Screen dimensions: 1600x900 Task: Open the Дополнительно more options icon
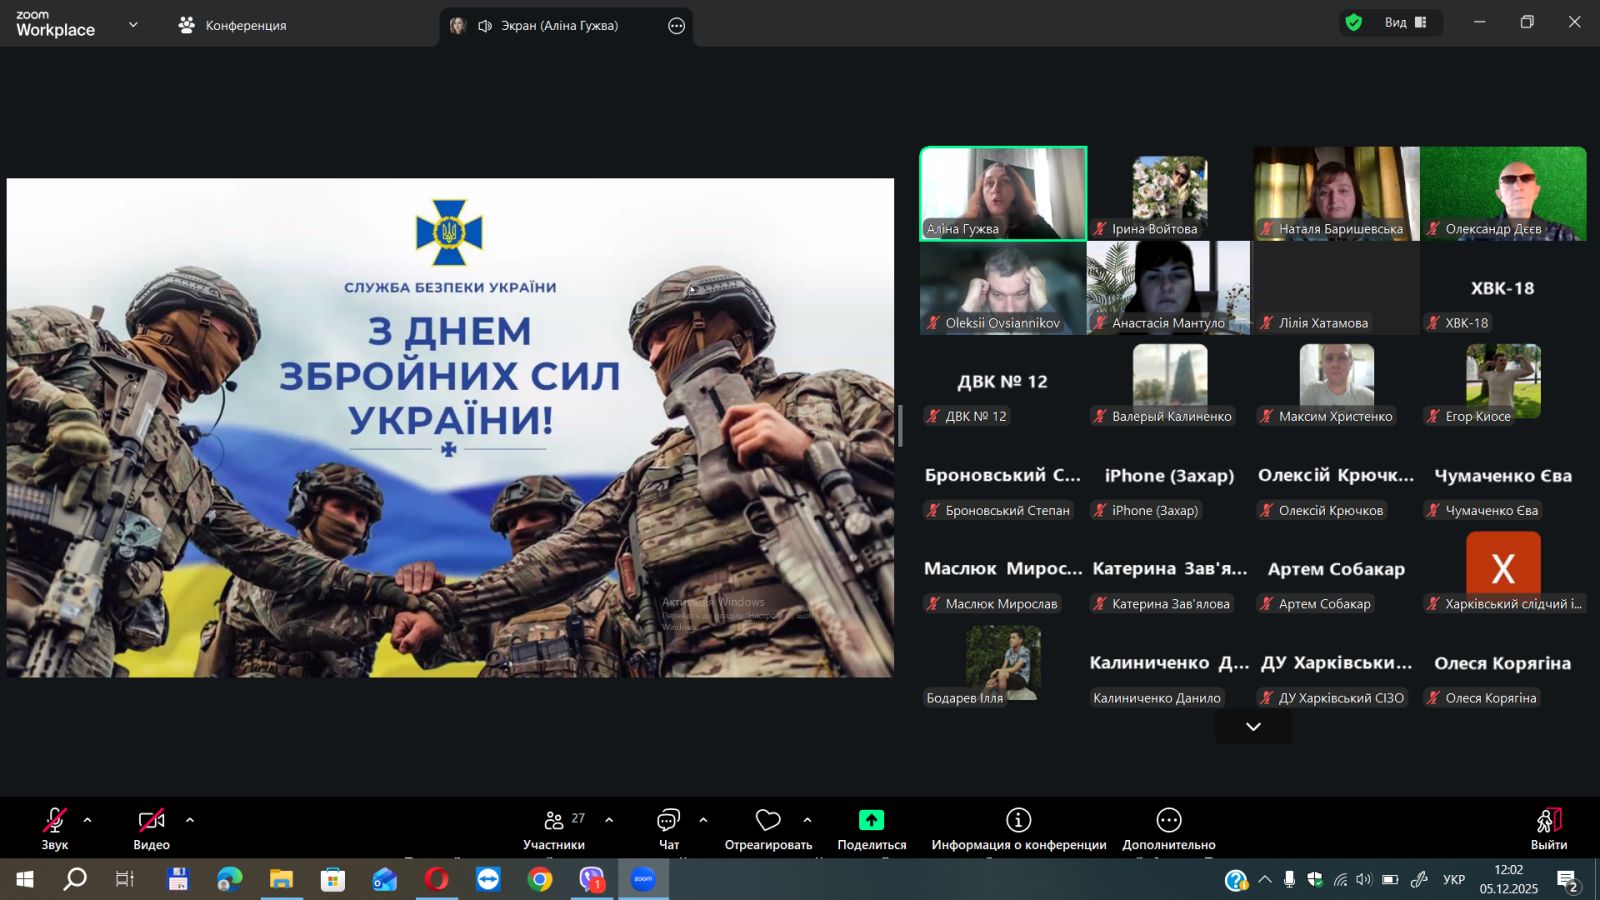1168,821
